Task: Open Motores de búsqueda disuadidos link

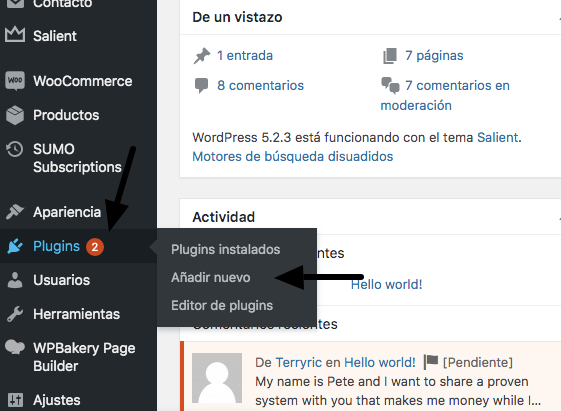Action: [293, 156]
